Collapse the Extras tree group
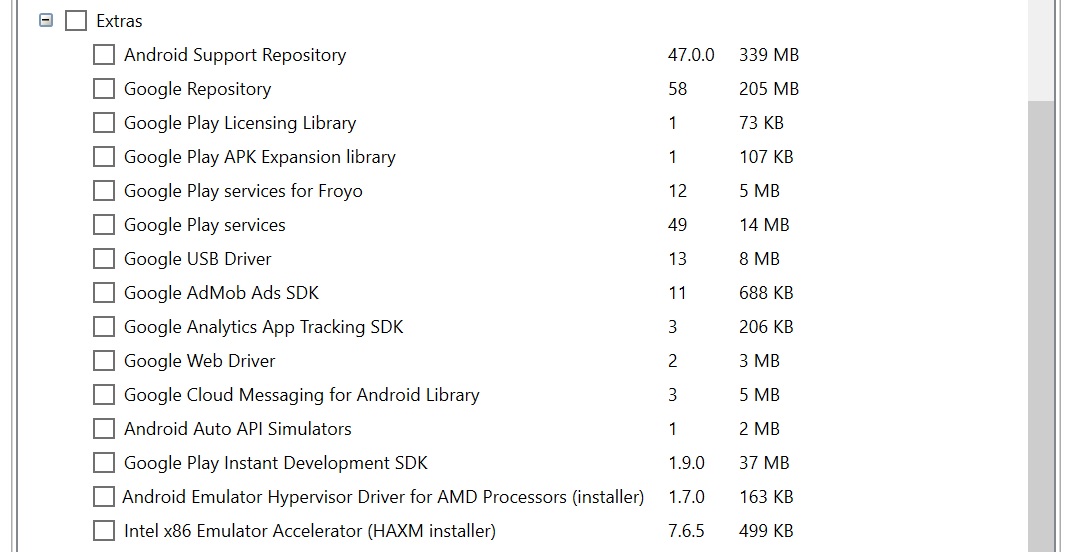This screenshot has height=552, width=1077. point(46,21)
